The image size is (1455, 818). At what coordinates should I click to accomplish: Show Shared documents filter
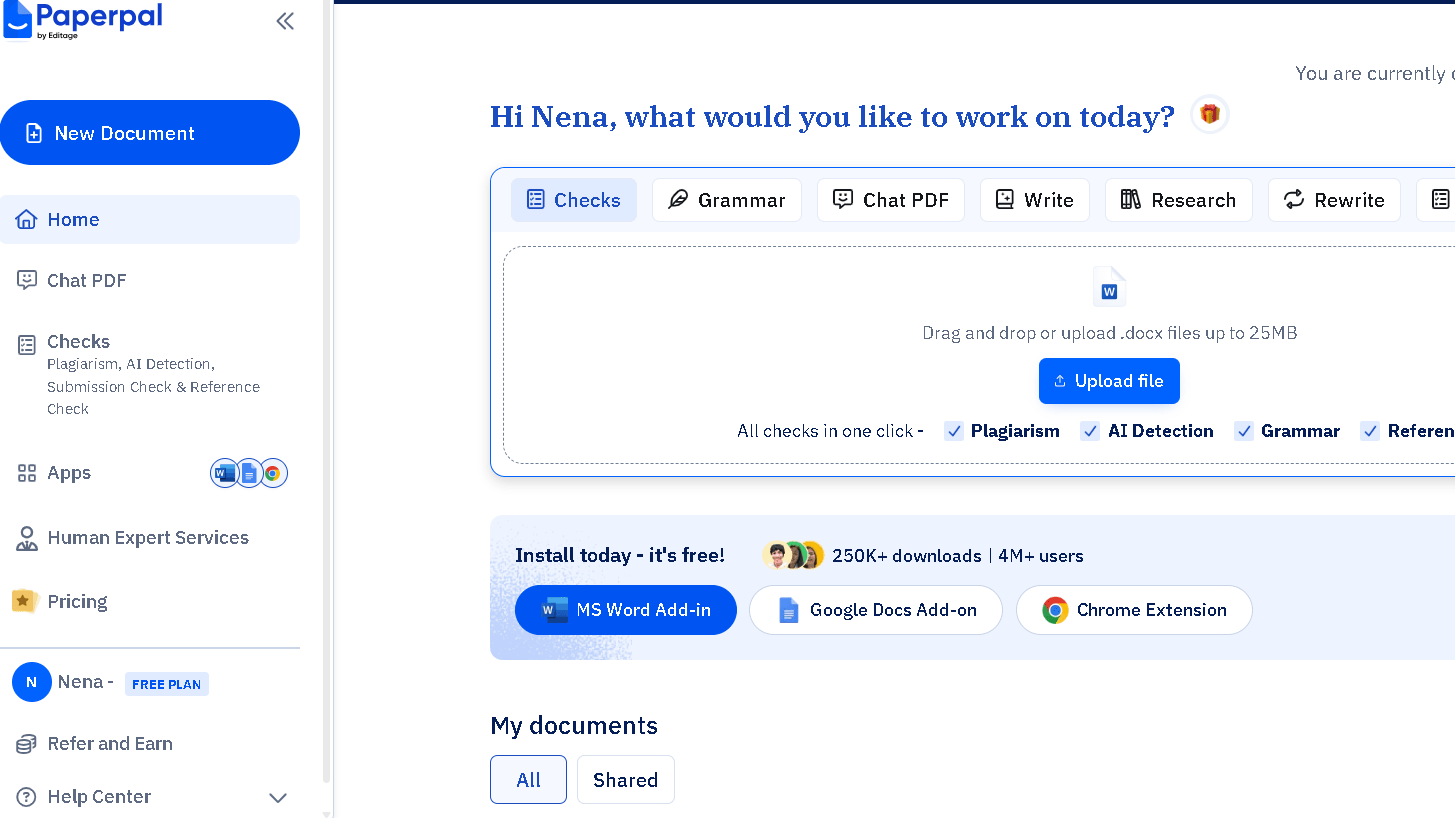626,780
